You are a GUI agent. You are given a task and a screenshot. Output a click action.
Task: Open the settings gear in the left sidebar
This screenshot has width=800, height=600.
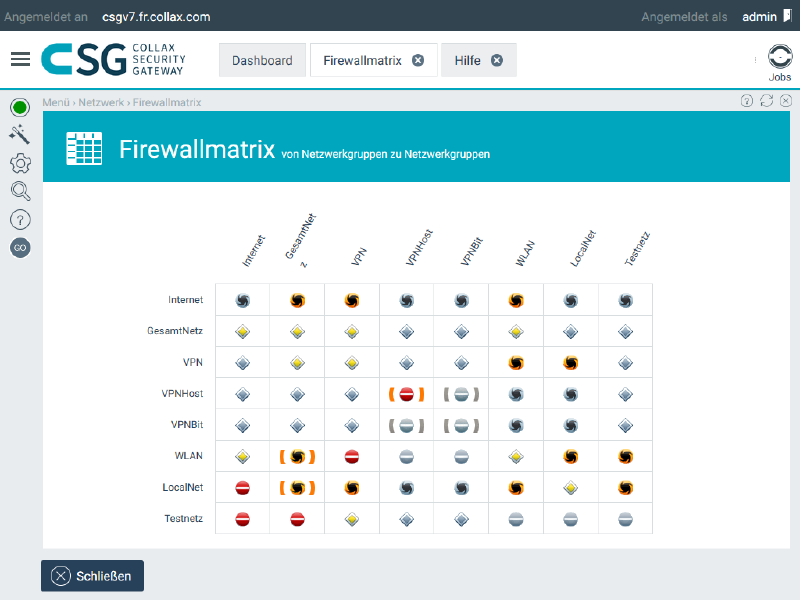point(20,163)
